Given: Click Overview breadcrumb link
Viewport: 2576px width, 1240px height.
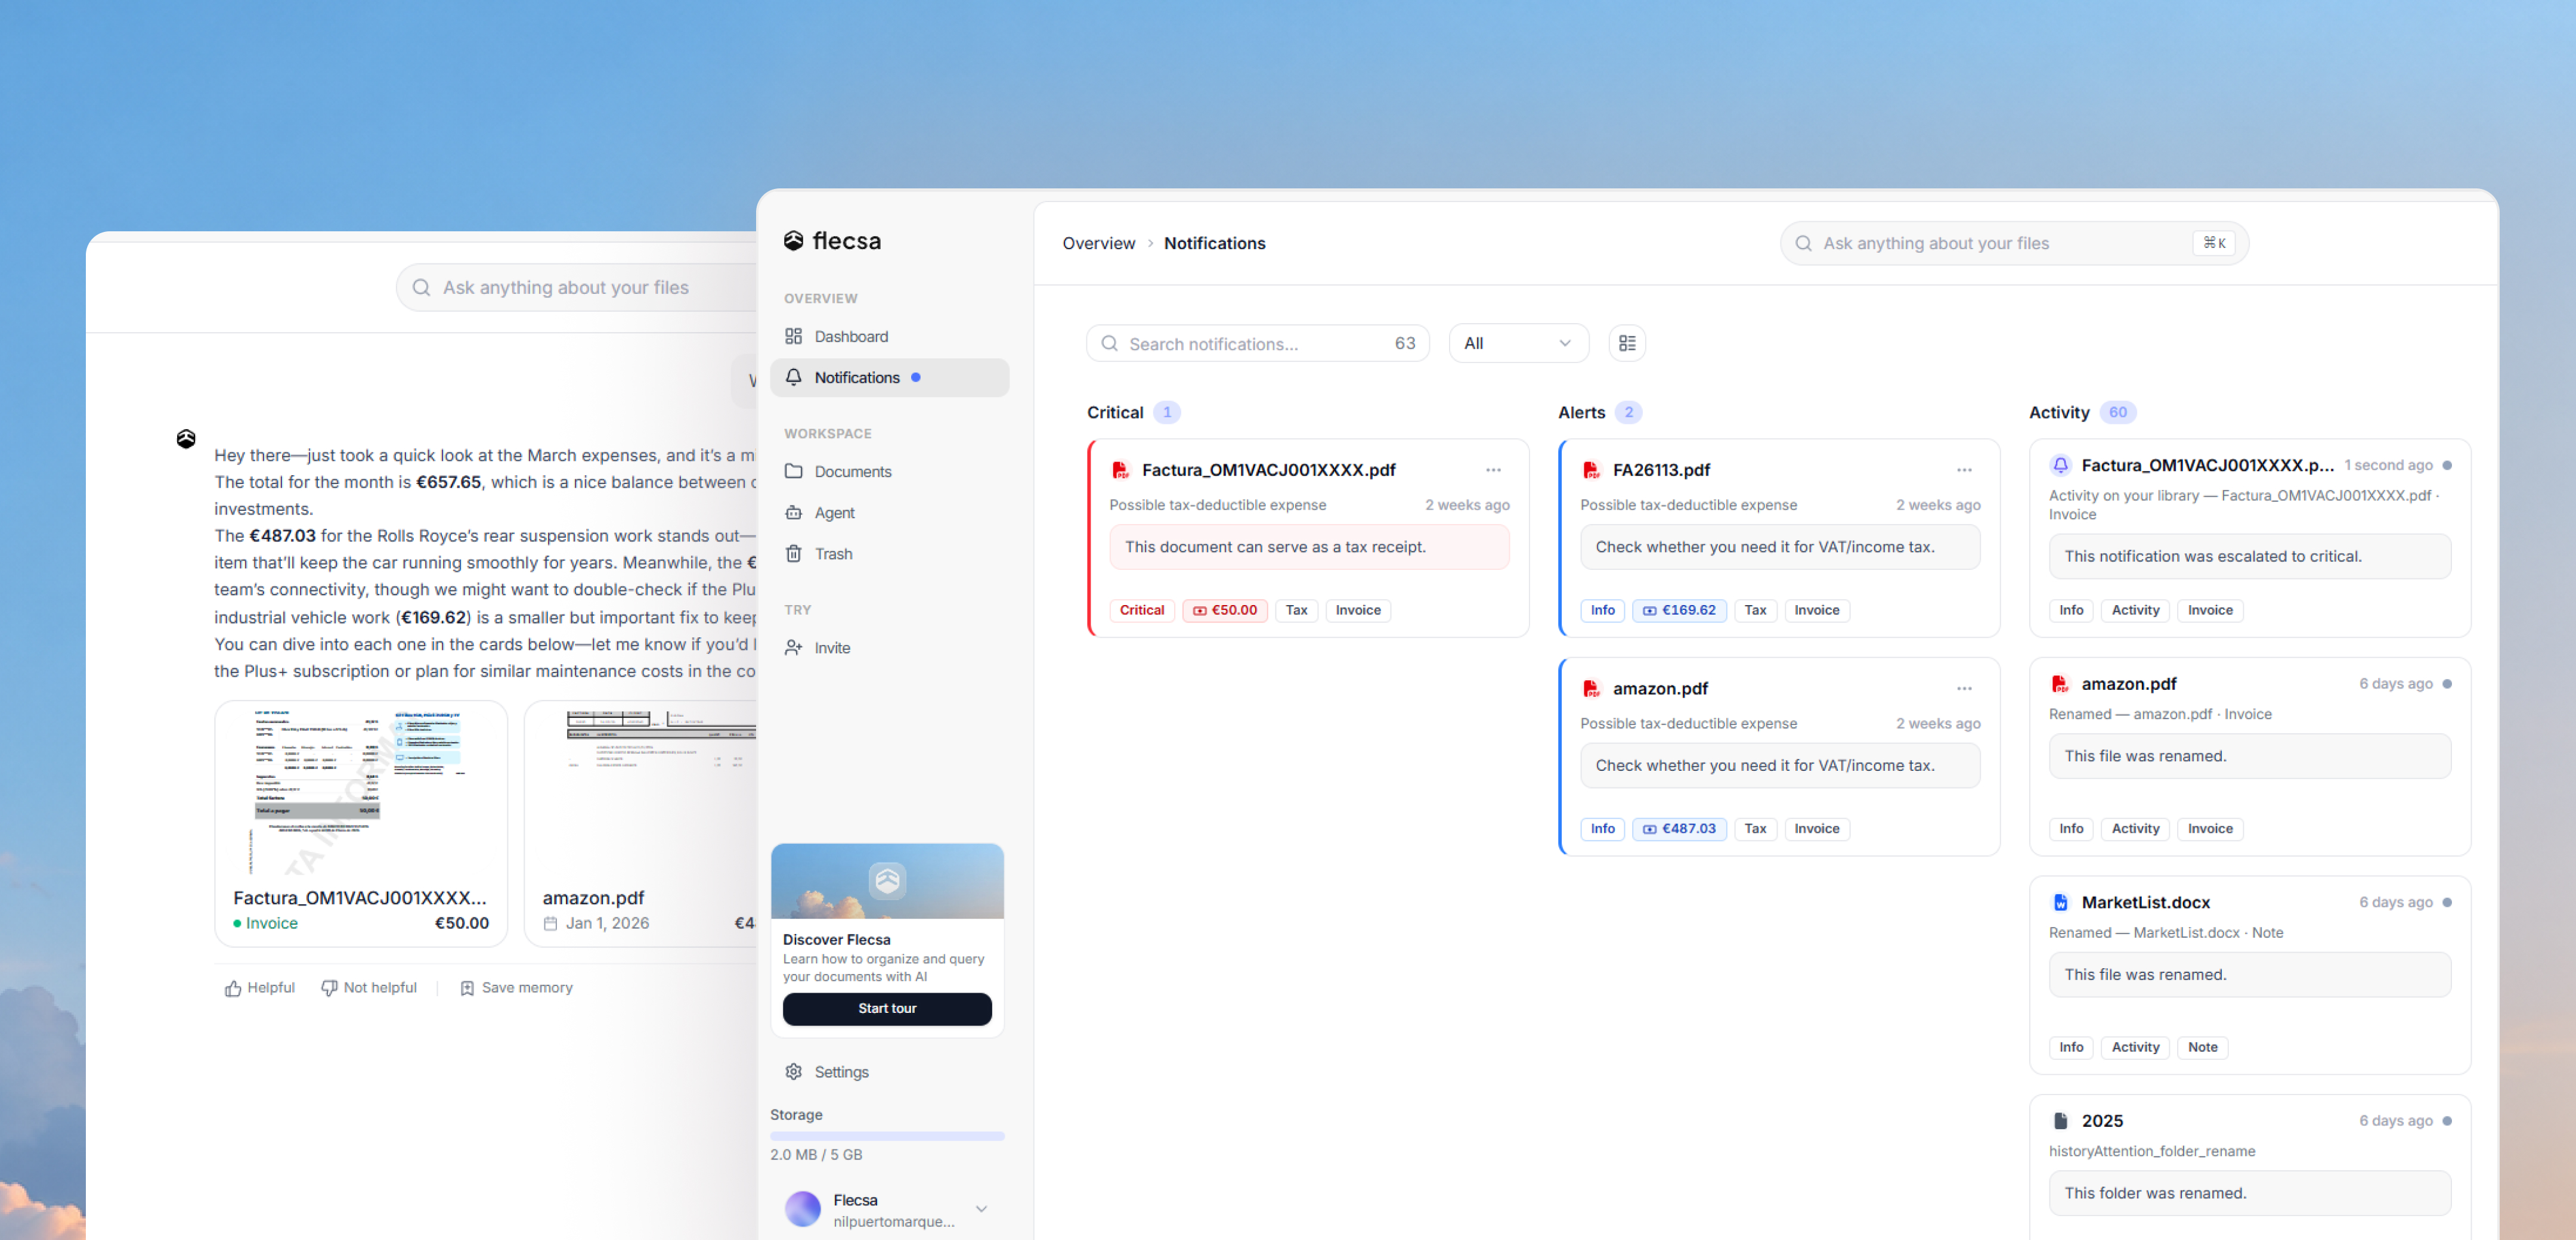Looking at the screenshot, I should (x=1098, y=243).
